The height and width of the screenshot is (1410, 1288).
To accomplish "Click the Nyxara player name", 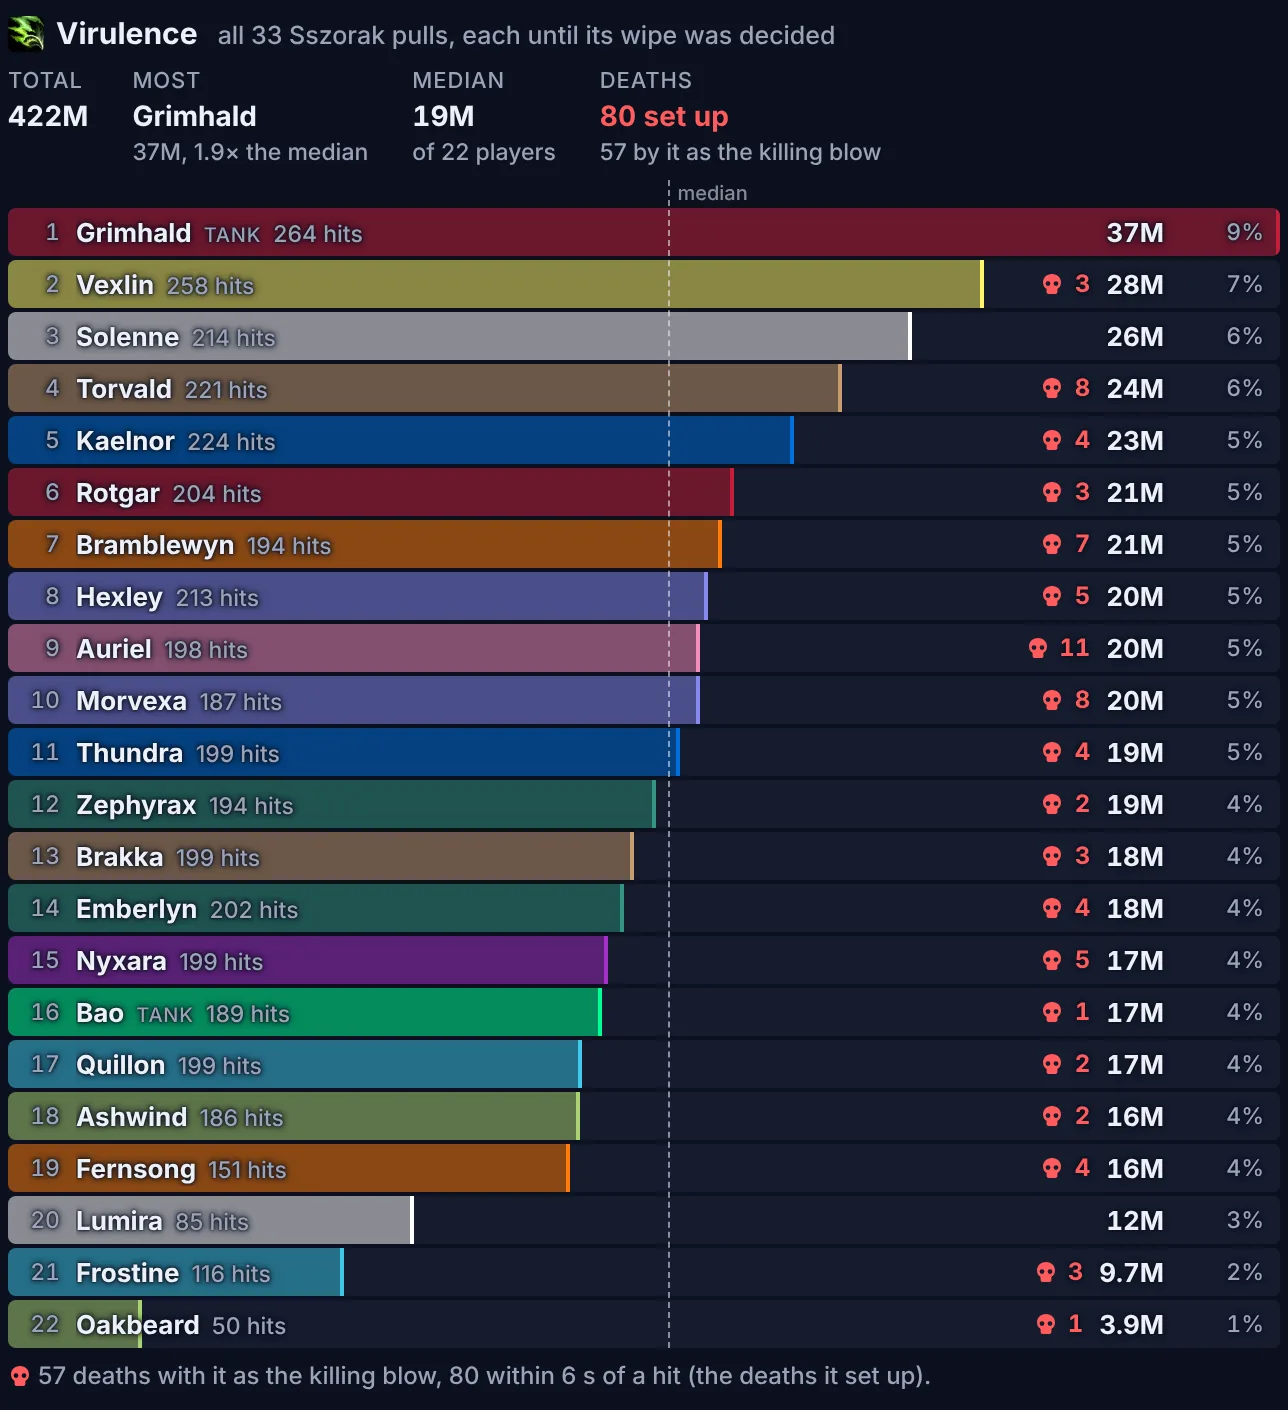I will click(121, 961).
